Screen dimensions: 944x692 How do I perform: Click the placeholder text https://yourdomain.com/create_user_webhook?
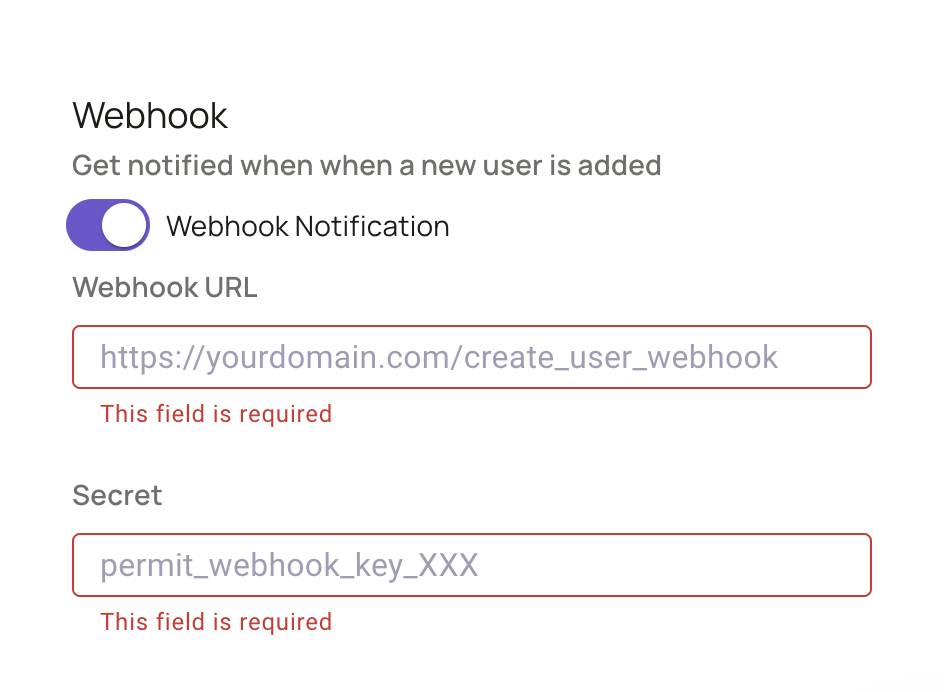coord(438,357)
